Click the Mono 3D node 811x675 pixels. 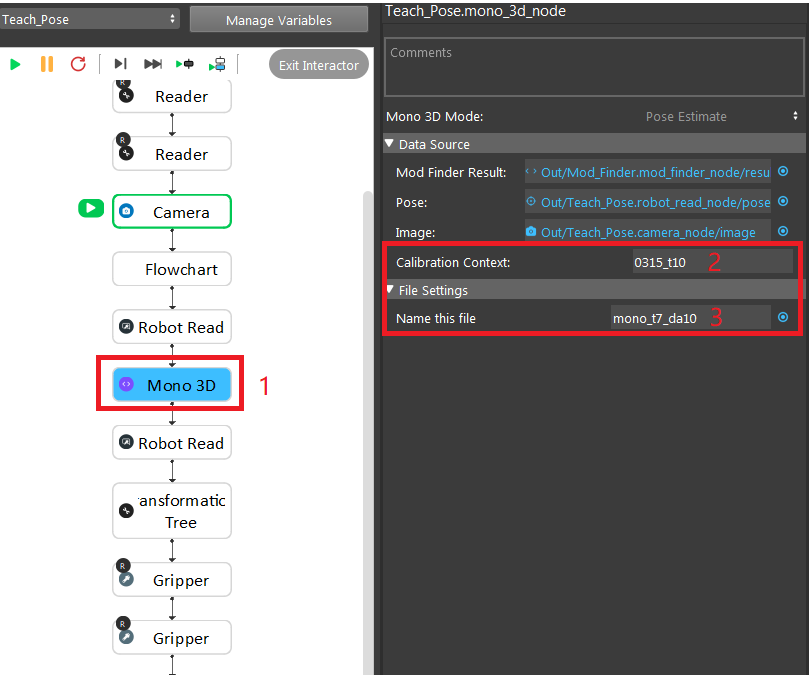point(172,385)
